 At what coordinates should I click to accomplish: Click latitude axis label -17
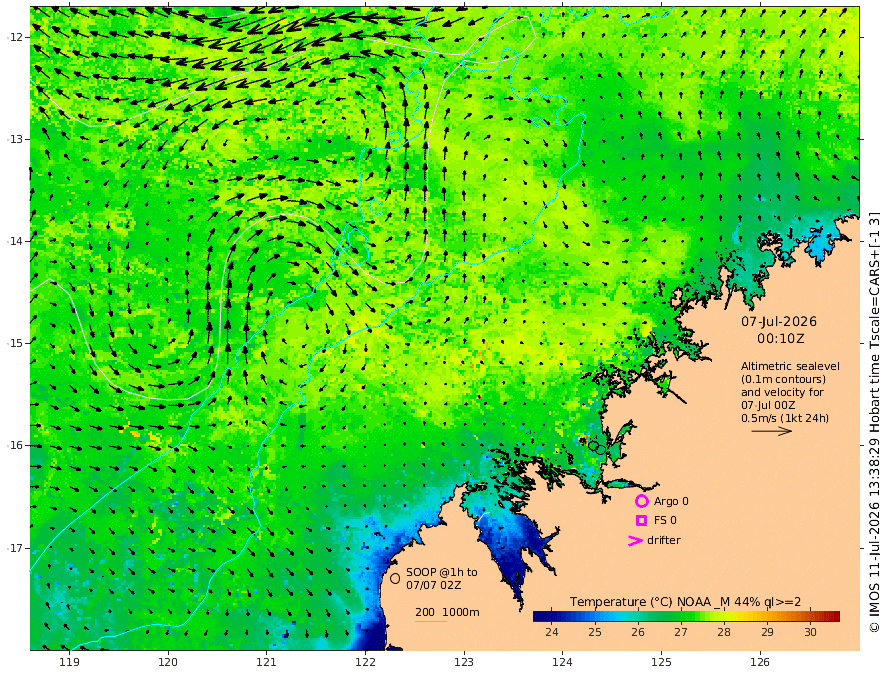tap(15, 548)
